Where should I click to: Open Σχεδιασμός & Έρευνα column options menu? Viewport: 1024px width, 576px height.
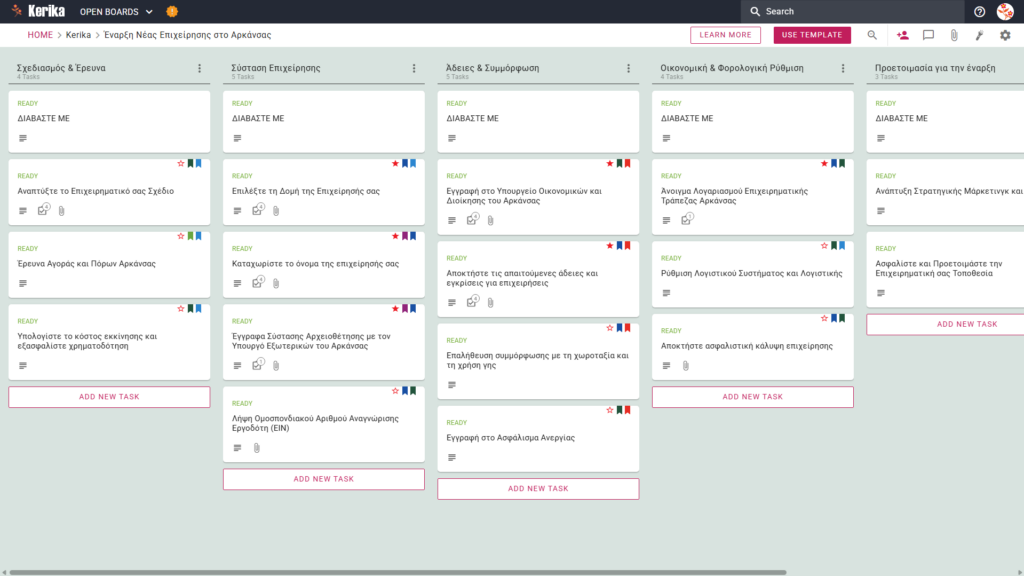point(199,69)
